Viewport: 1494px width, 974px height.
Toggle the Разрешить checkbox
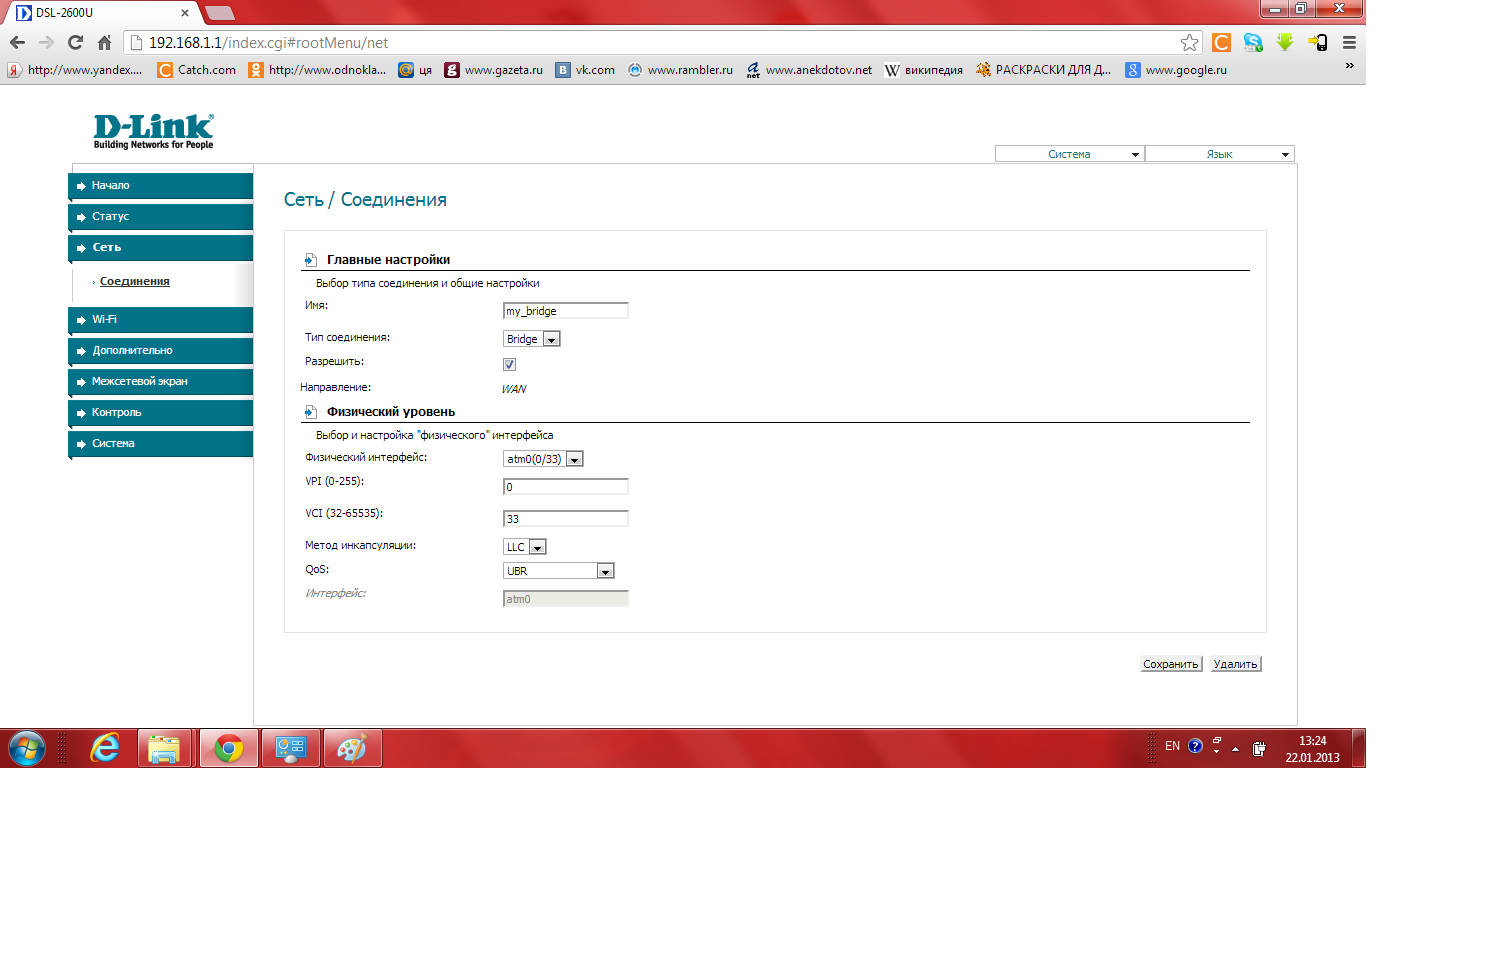pyautogui.click(x=510, y=364)
